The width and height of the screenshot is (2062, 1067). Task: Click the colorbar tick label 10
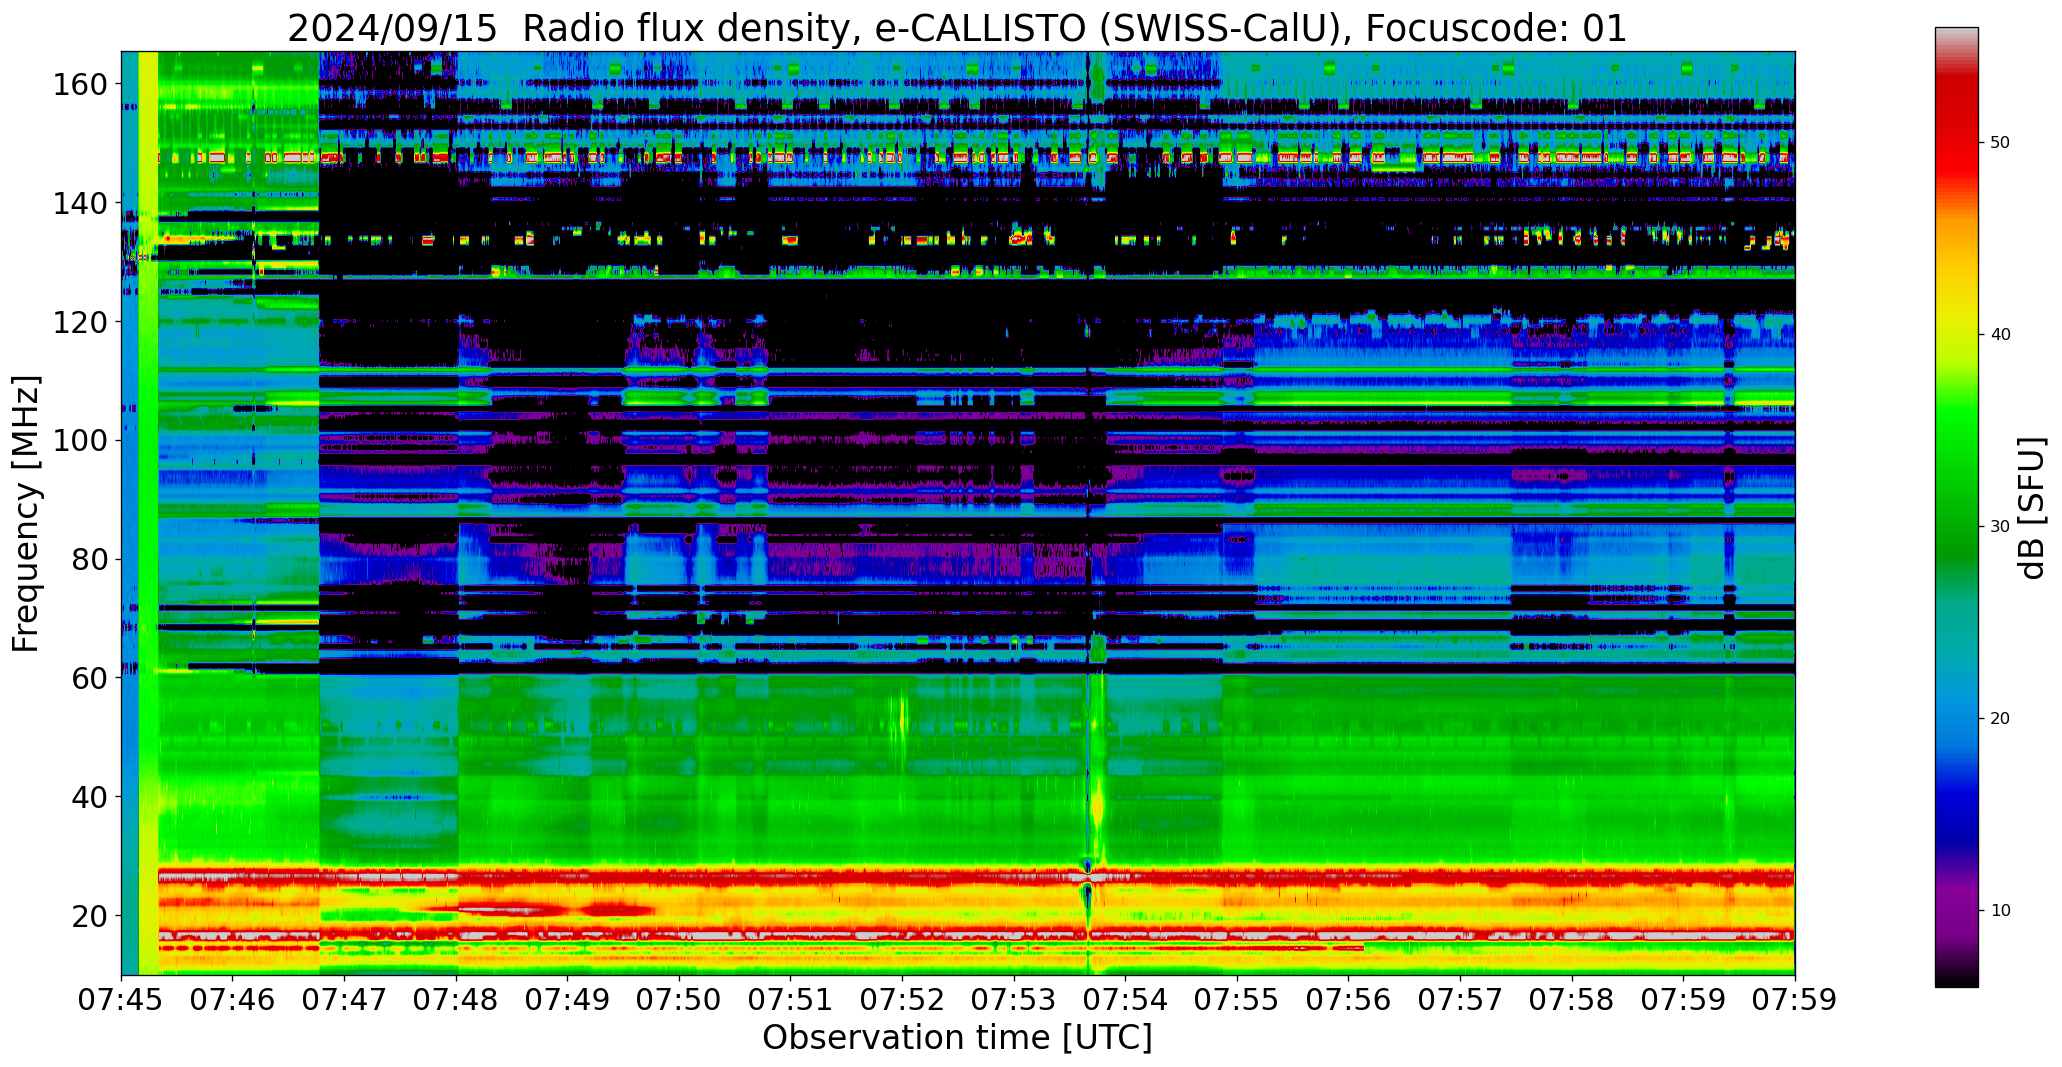[x=2000, y=911]
